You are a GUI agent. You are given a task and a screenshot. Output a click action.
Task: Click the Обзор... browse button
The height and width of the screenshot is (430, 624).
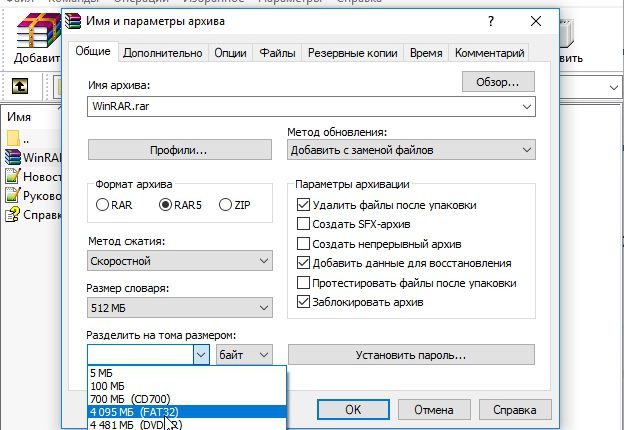pos(498,82)
